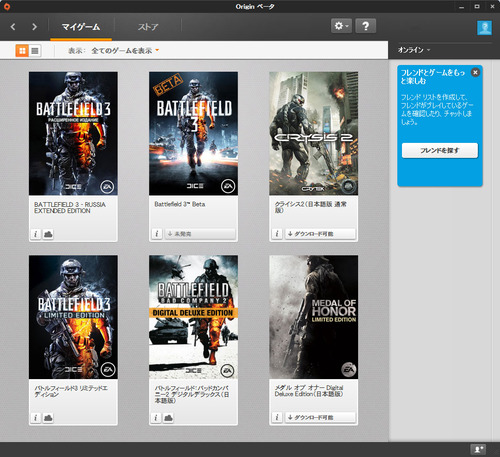Image resolution: width=500 pixels, height=457 pixels.
Task: Switch to list view of games
Action: pyautogui.click(x=35, y=51)
